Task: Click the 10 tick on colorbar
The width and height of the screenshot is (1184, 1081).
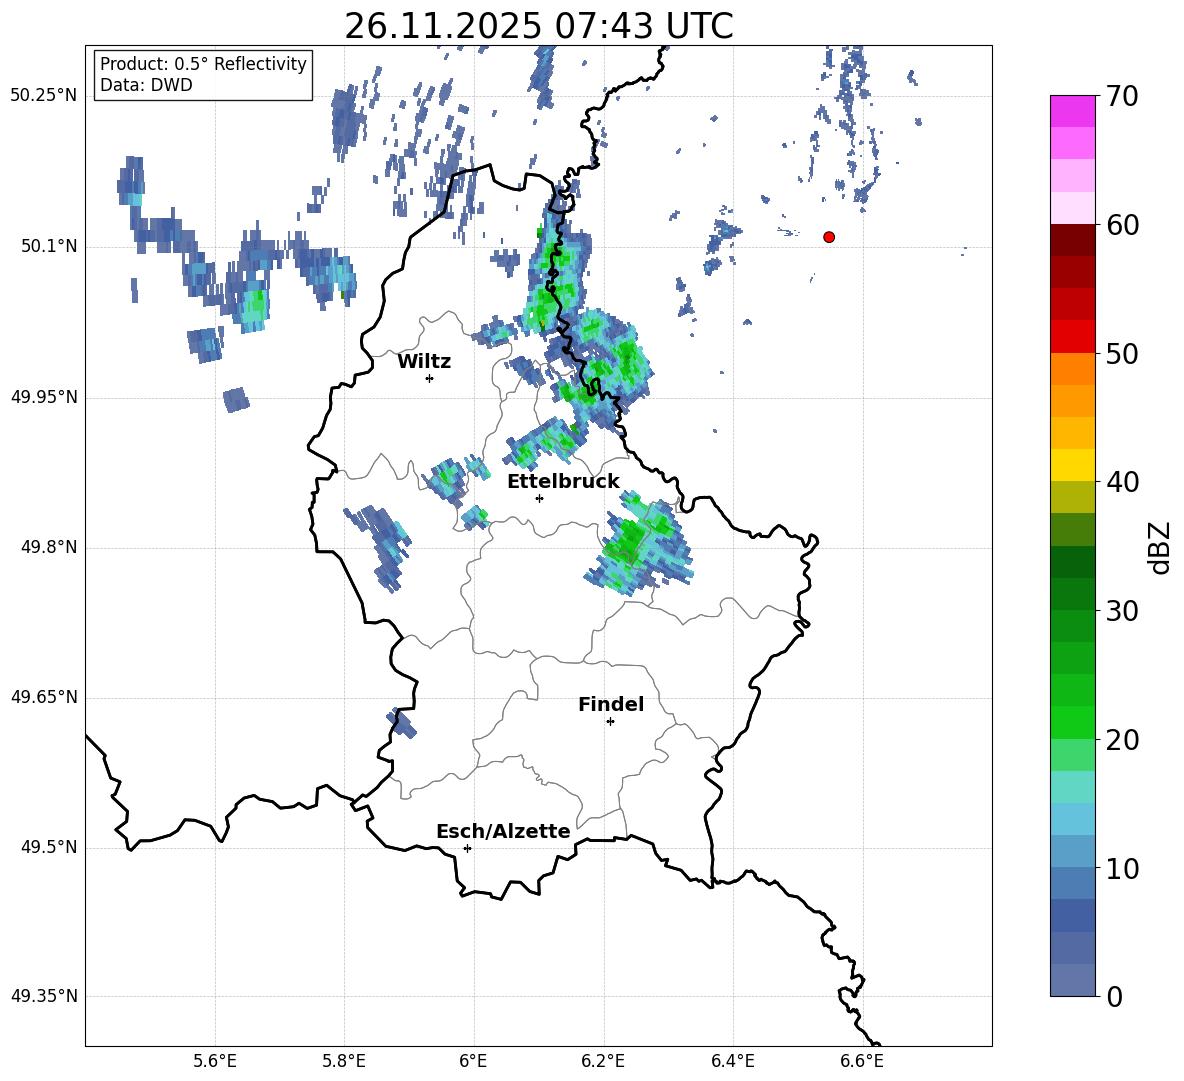Action: (x=1122, y=869)
